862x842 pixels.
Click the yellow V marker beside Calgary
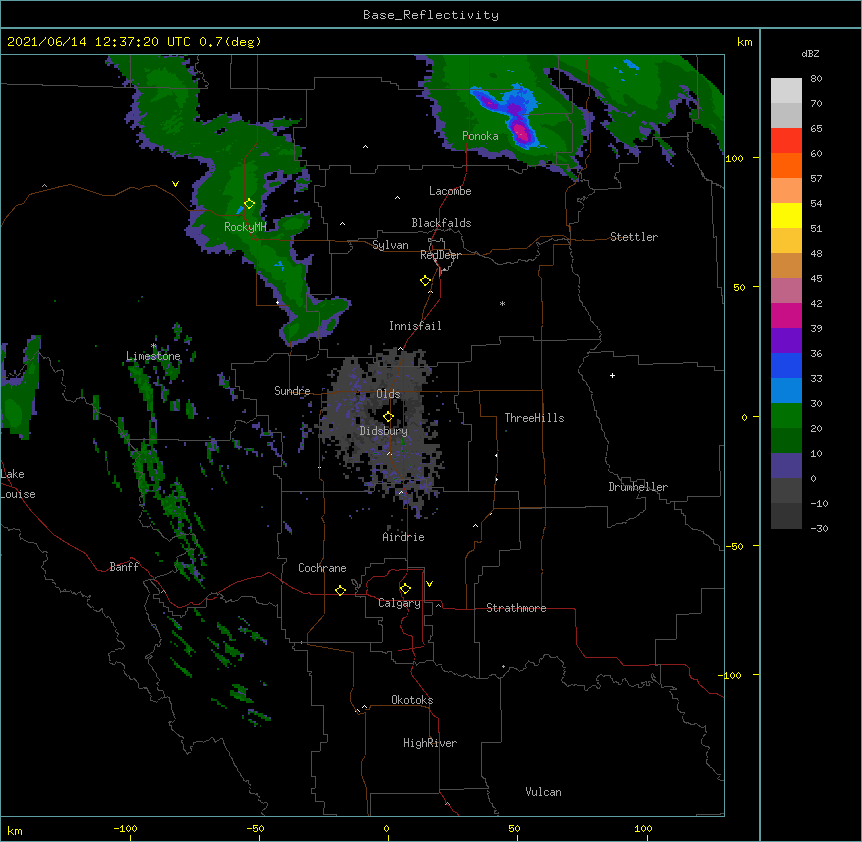[429, 584]
